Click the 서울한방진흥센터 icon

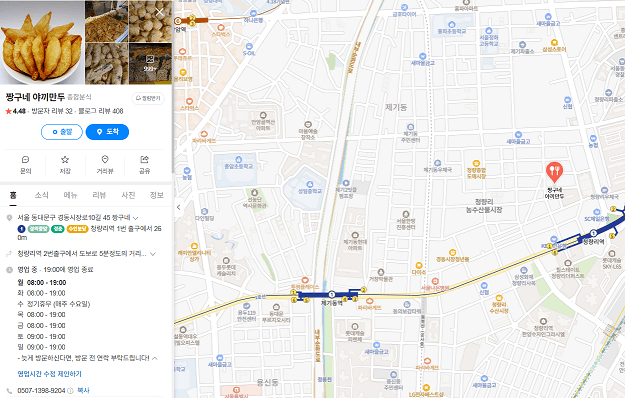[x=406, y=214]
